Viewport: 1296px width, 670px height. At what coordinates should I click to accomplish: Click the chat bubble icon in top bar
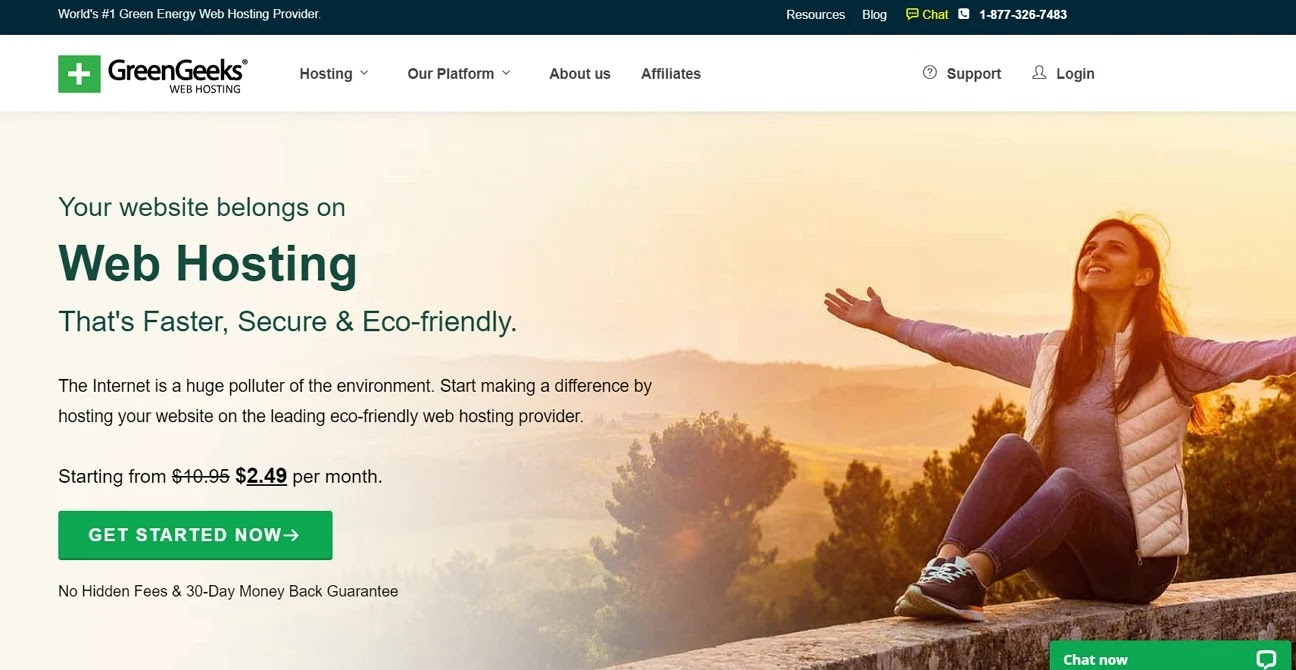912,14
